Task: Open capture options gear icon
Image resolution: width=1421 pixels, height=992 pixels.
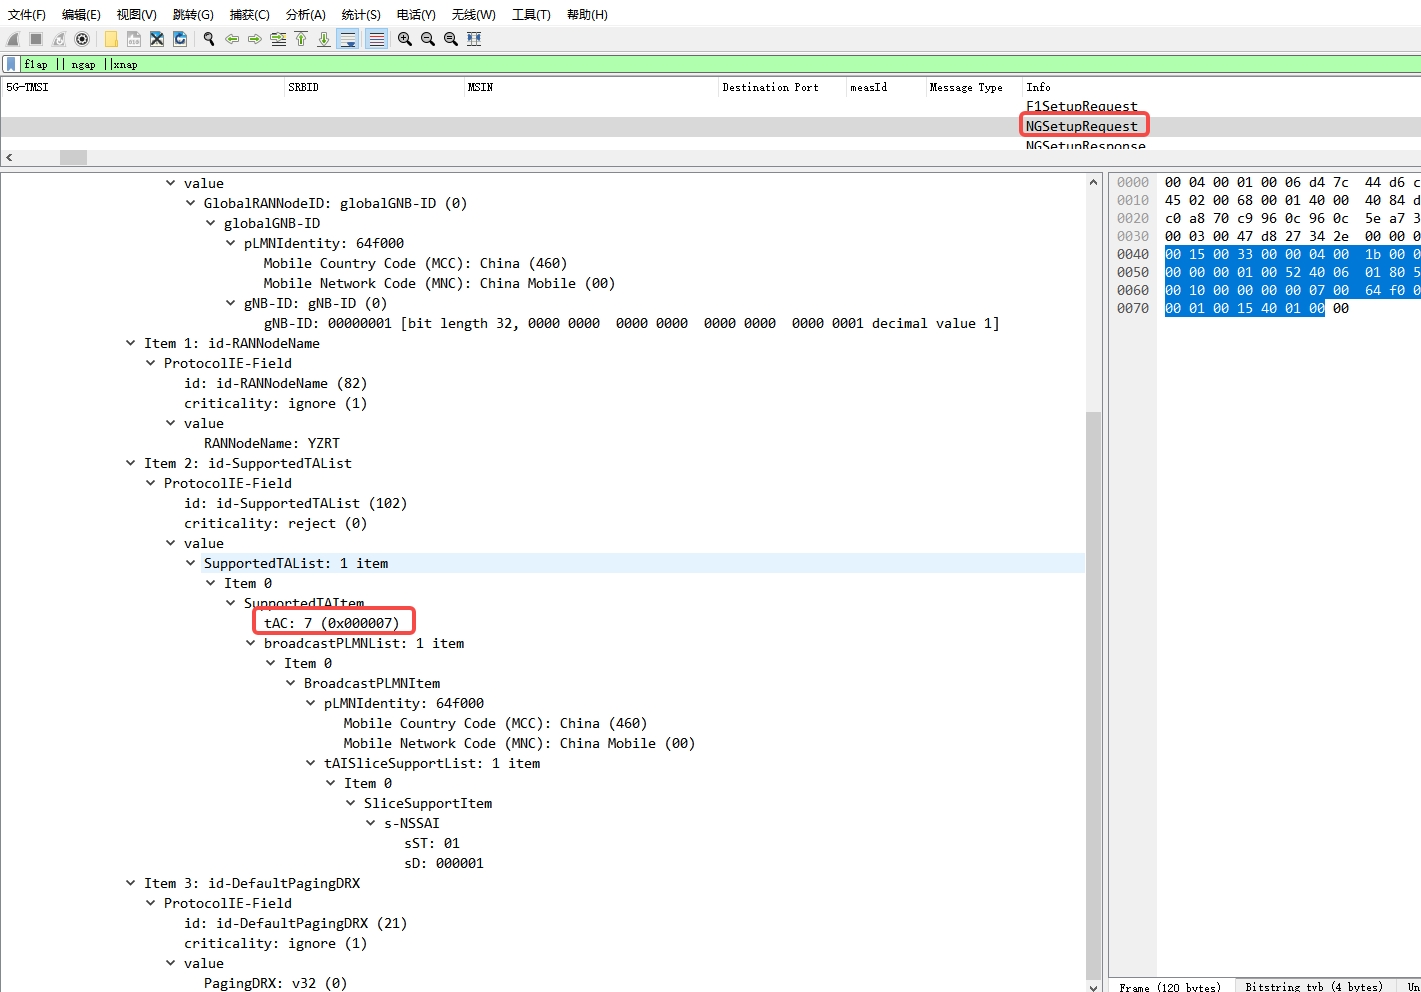Action: [x=82, y=39]
